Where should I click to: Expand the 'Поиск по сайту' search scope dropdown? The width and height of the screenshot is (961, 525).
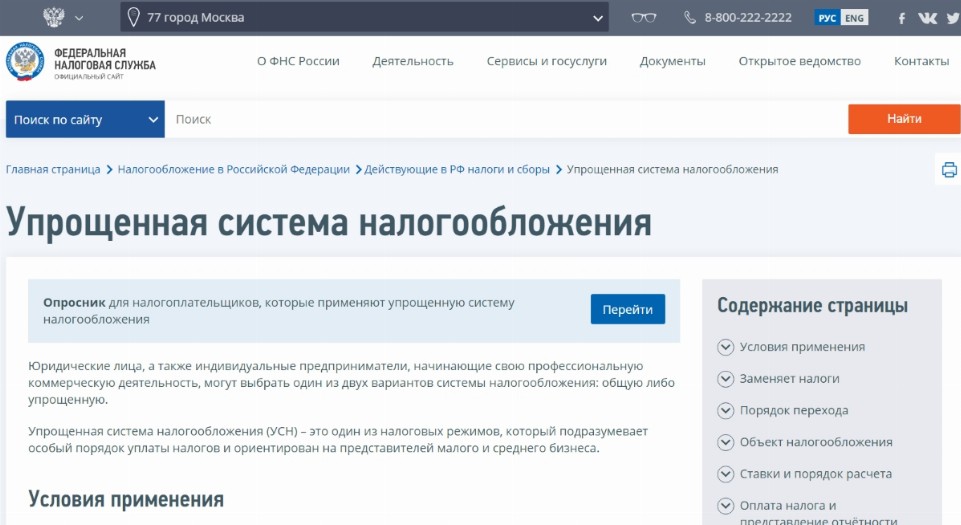click(x=85, y=119)
